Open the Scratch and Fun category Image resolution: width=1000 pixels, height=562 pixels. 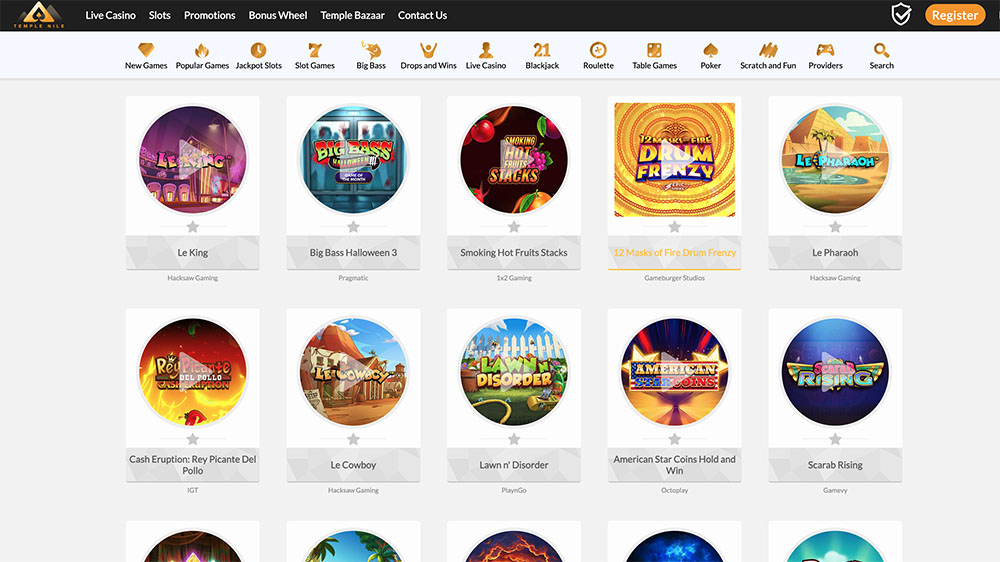768,56
